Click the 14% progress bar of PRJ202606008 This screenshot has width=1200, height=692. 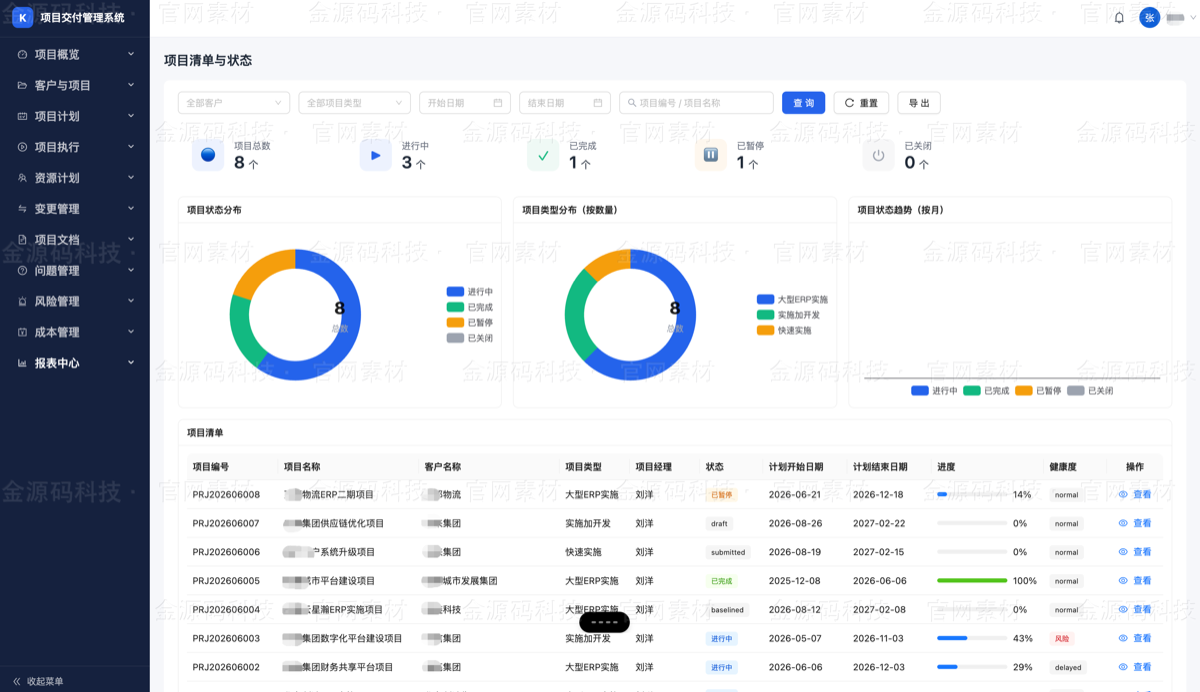[972, 495]
